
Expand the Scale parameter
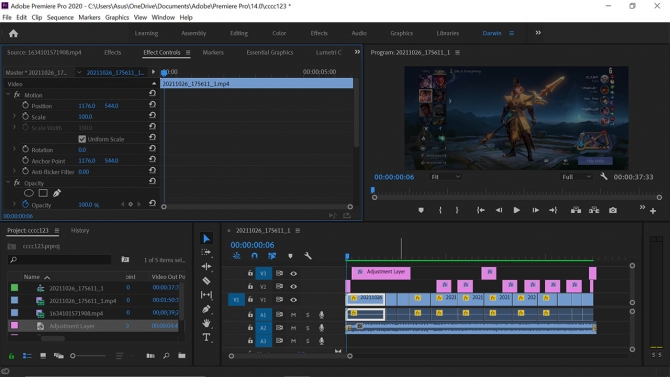(14, 116)
